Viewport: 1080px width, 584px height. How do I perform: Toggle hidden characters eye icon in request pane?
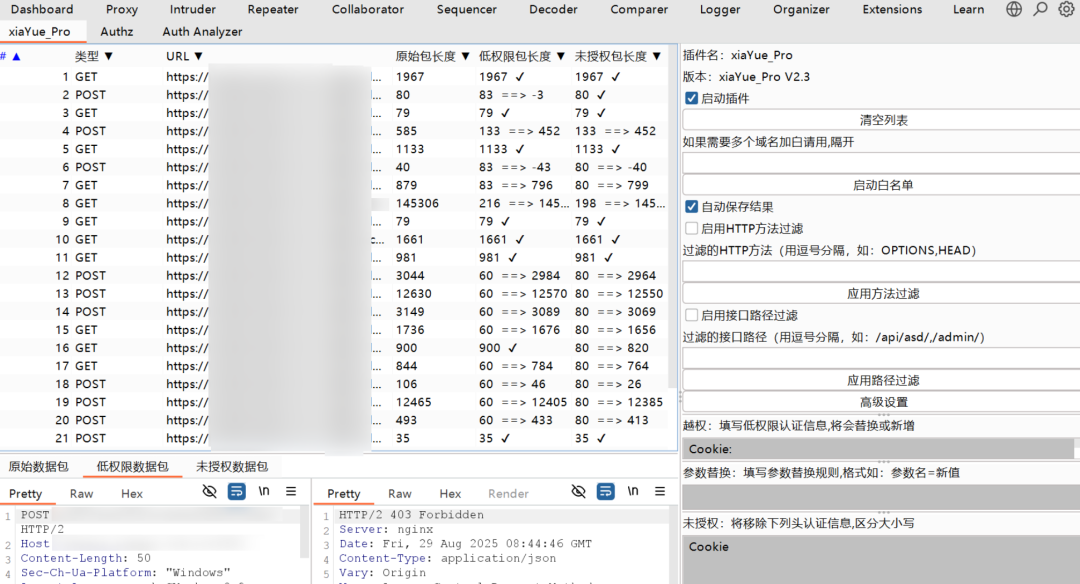pyautogui.click(x=209, y=491)
